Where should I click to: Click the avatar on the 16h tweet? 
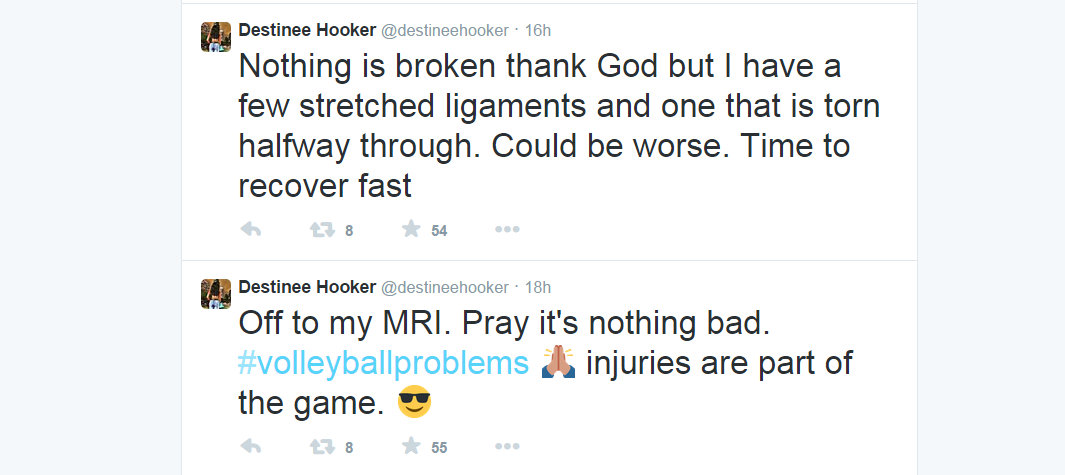coord(216,36)
